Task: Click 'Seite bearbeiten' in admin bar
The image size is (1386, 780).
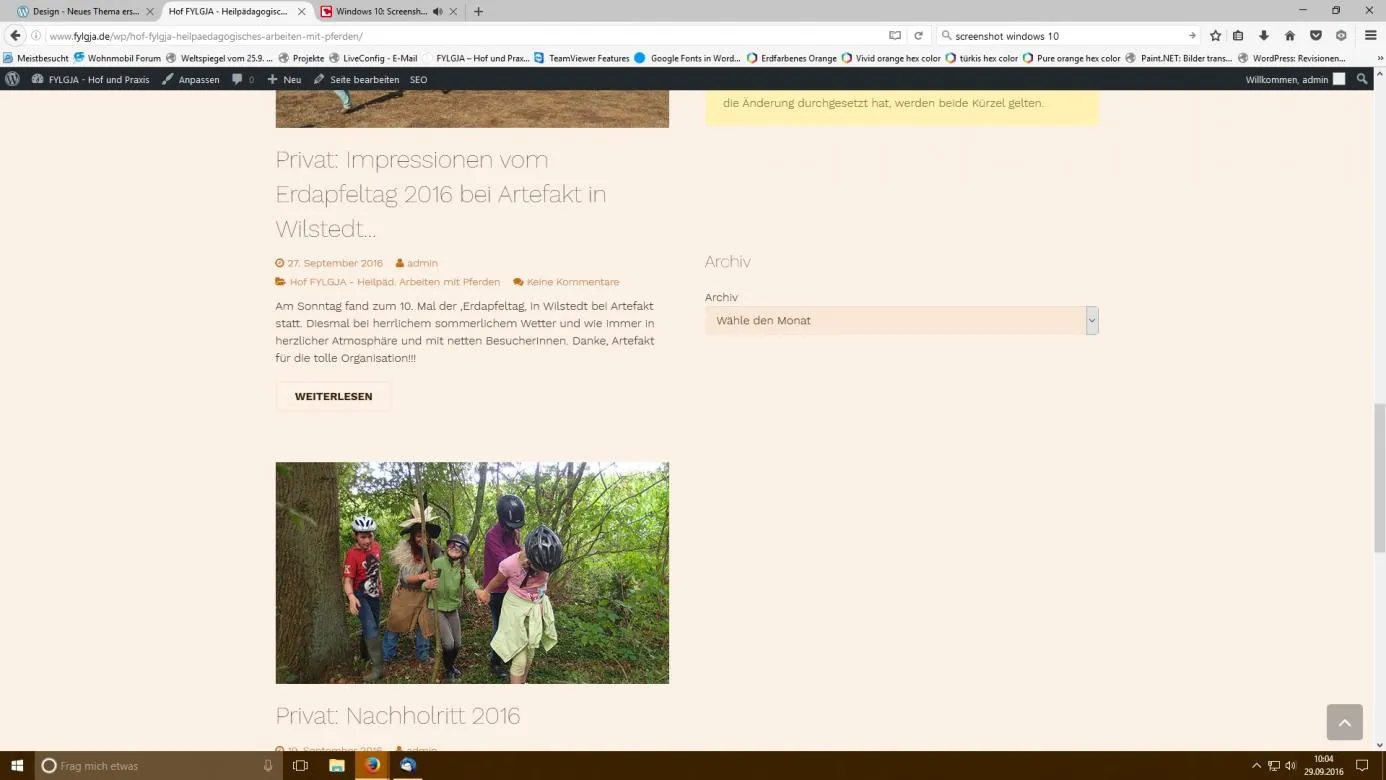Action: pos(356,79)
